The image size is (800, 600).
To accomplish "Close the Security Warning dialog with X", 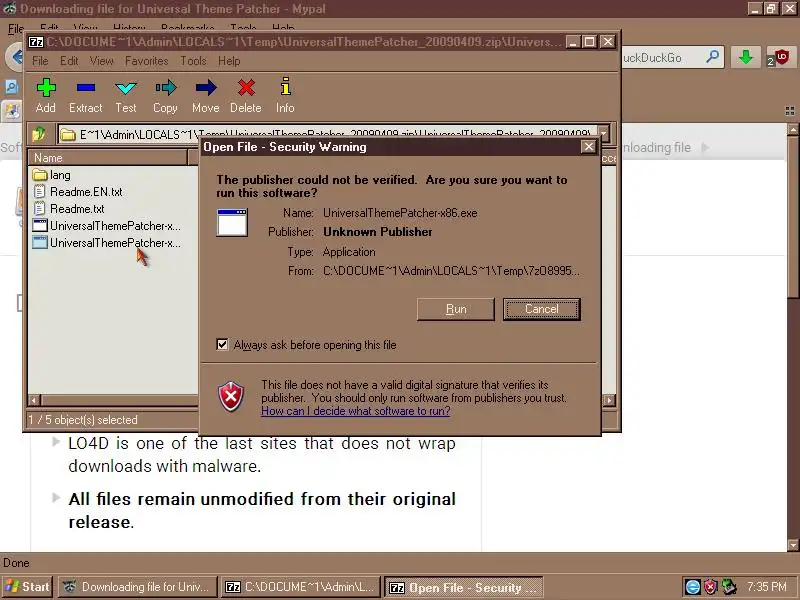I will [588, 147].
